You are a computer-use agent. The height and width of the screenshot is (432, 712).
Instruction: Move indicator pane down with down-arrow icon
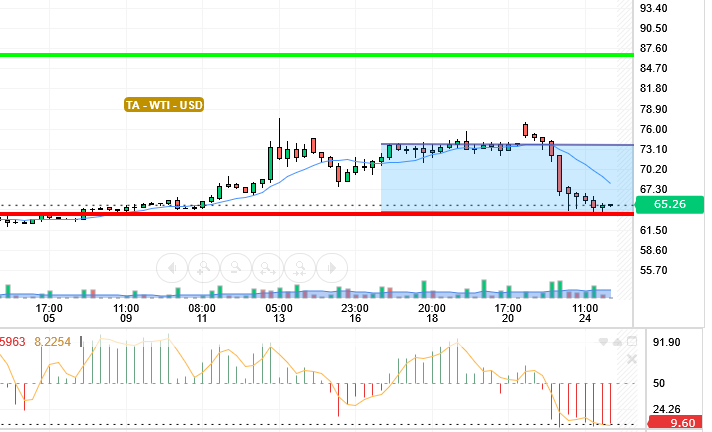tap(603, 342)
